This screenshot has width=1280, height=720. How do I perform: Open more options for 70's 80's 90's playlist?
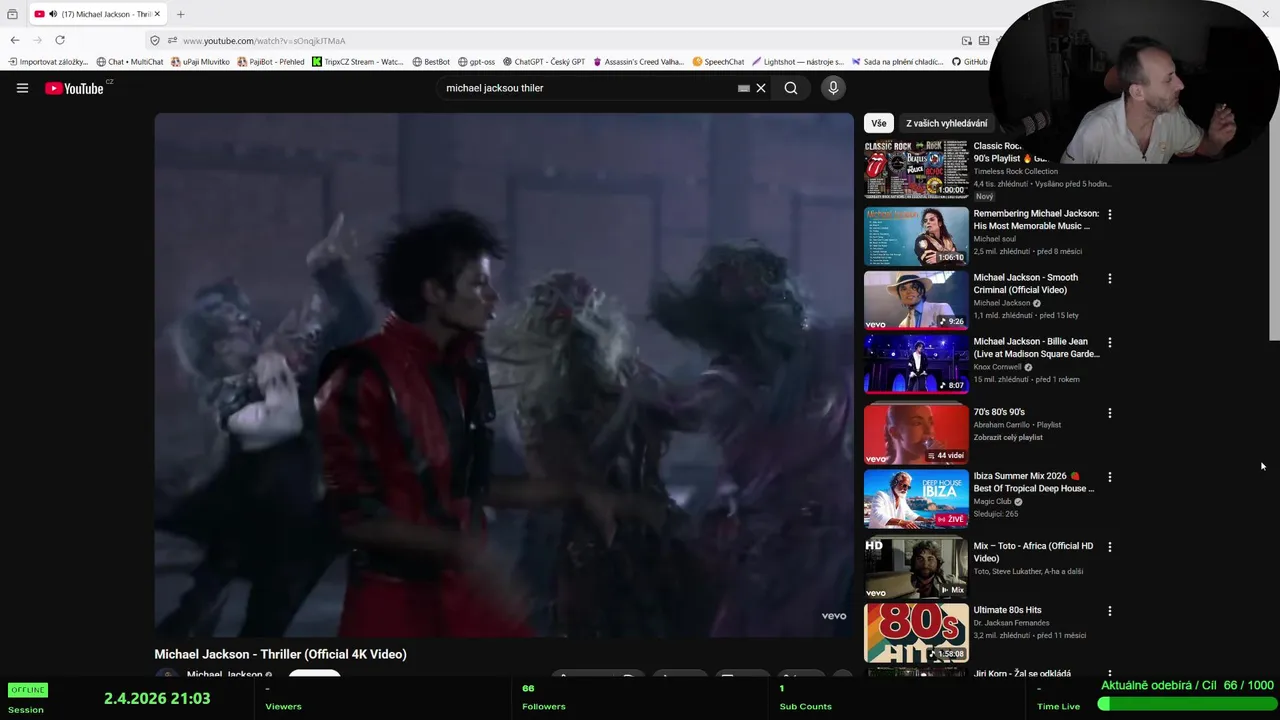(1109, 412)
